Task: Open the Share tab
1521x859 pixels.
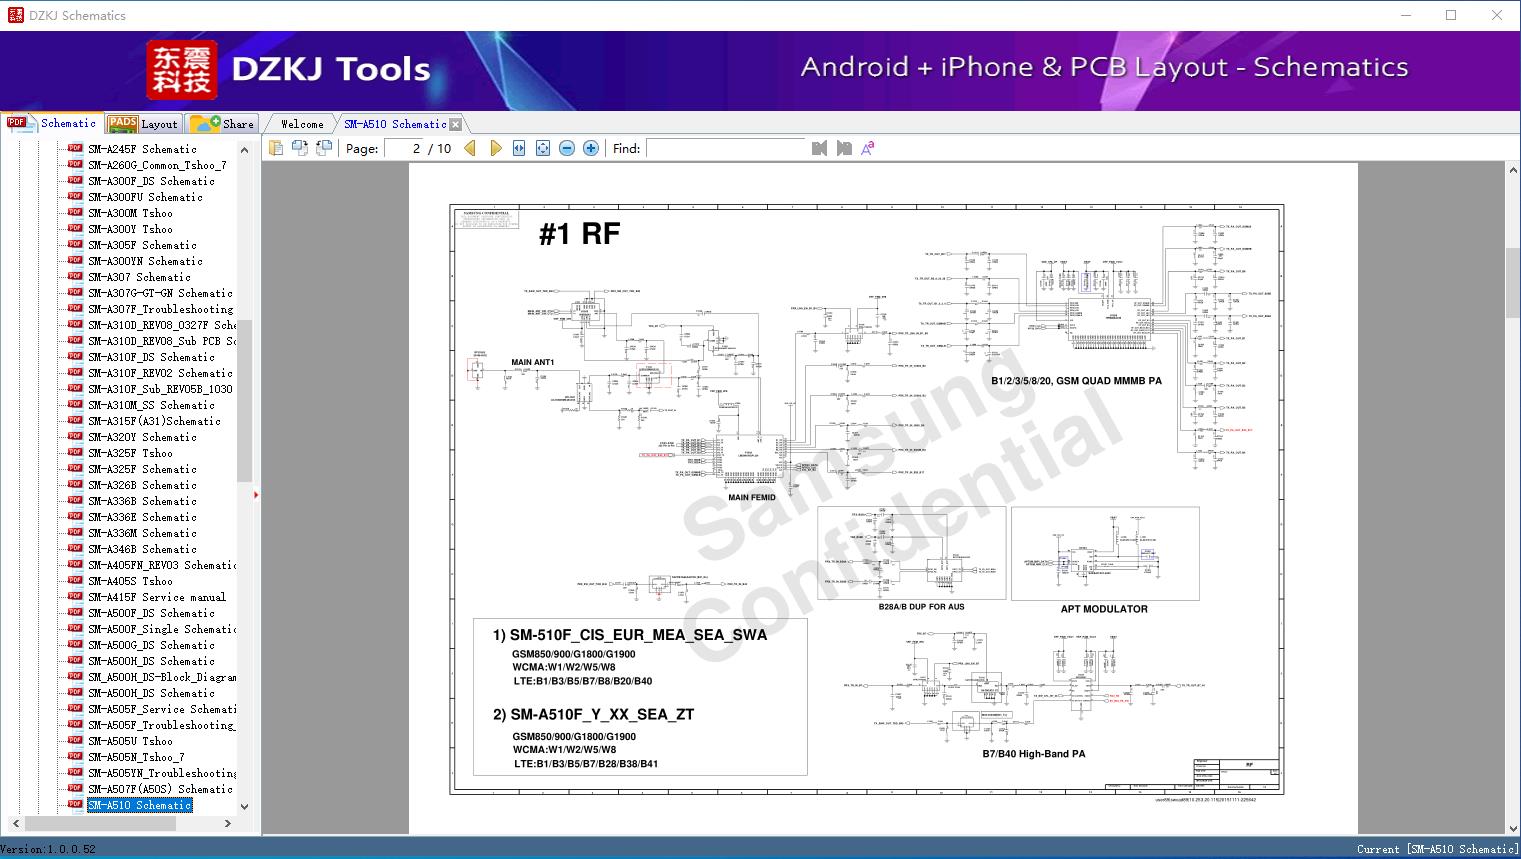Action: click(x=222, y=124)
